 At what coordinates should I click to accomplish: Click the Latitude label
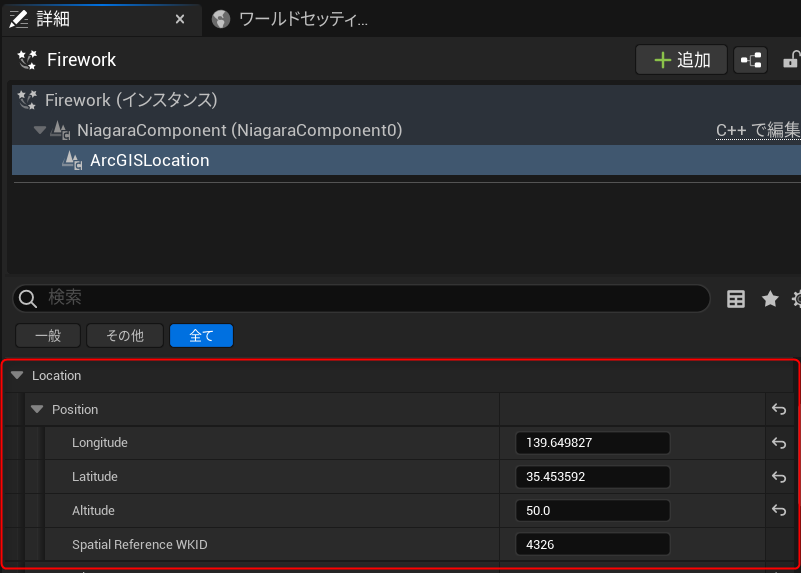click(95, 476)
